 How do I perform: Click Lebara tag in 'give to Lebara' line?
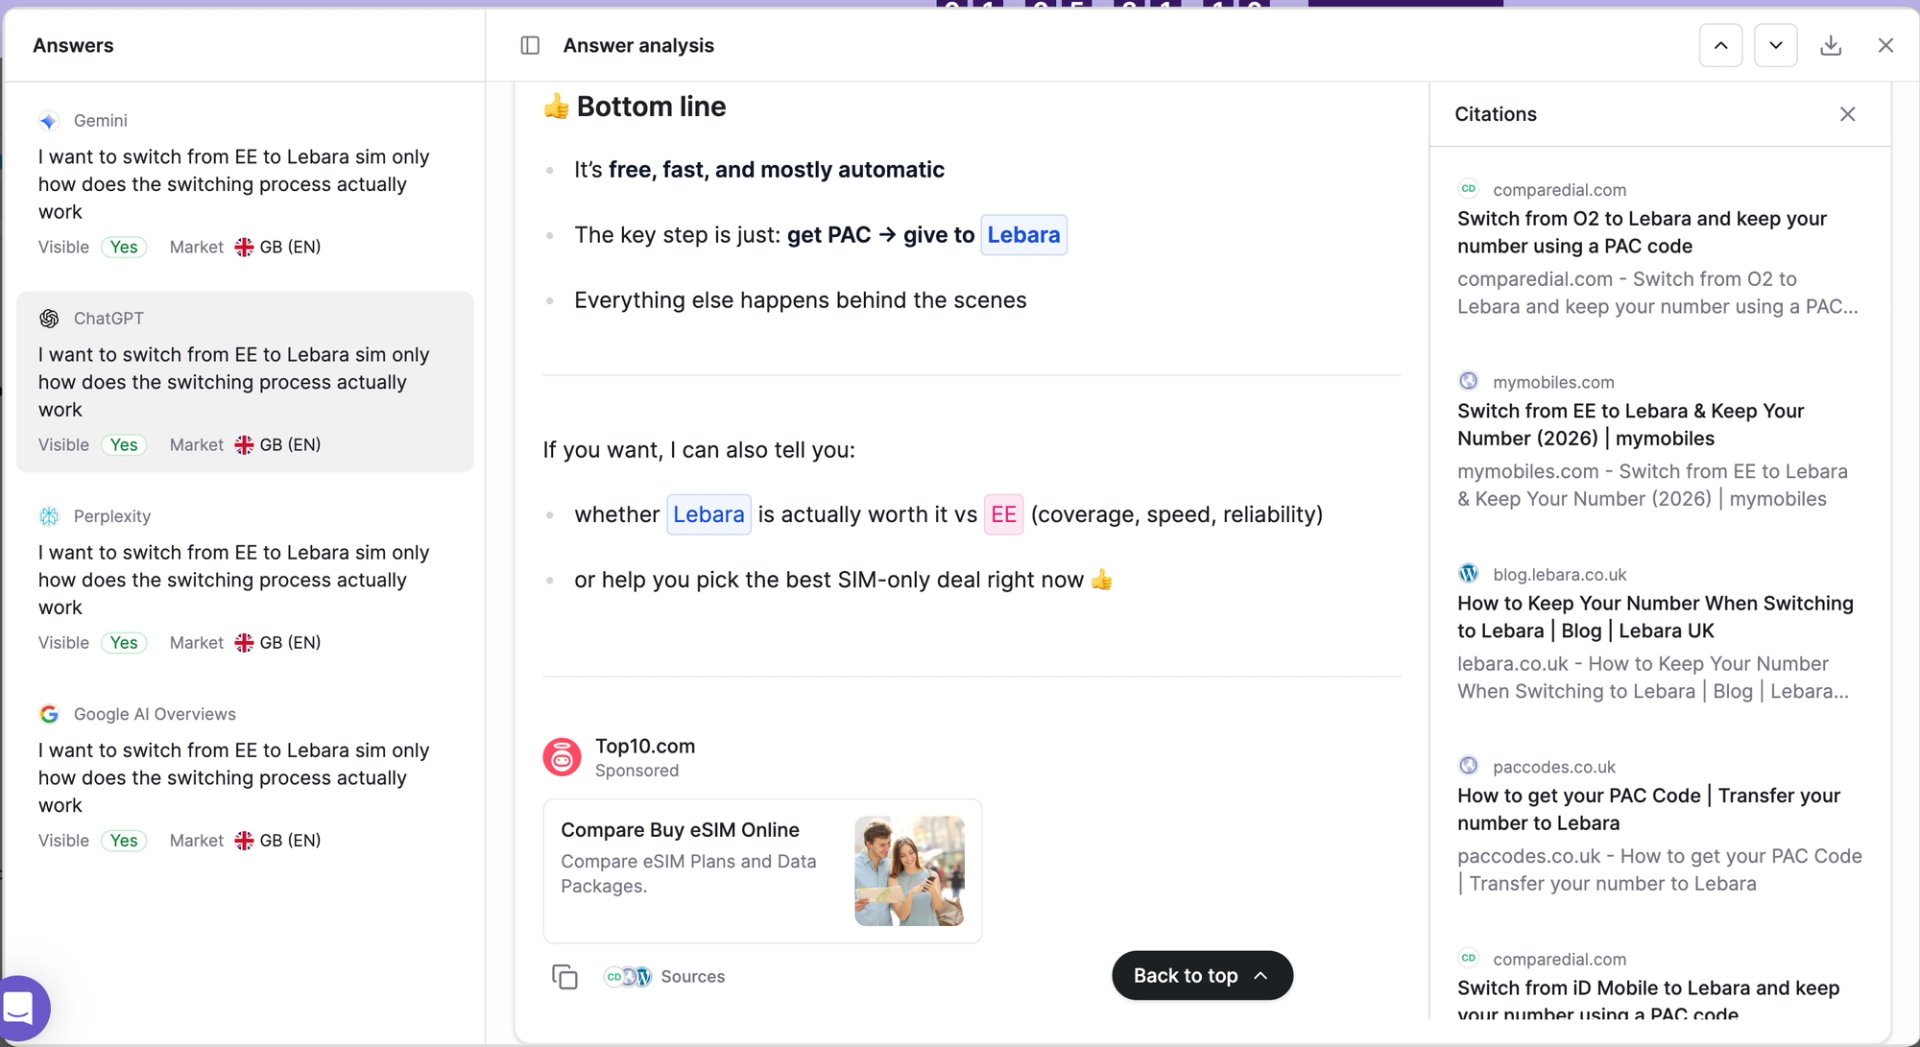1023,235
